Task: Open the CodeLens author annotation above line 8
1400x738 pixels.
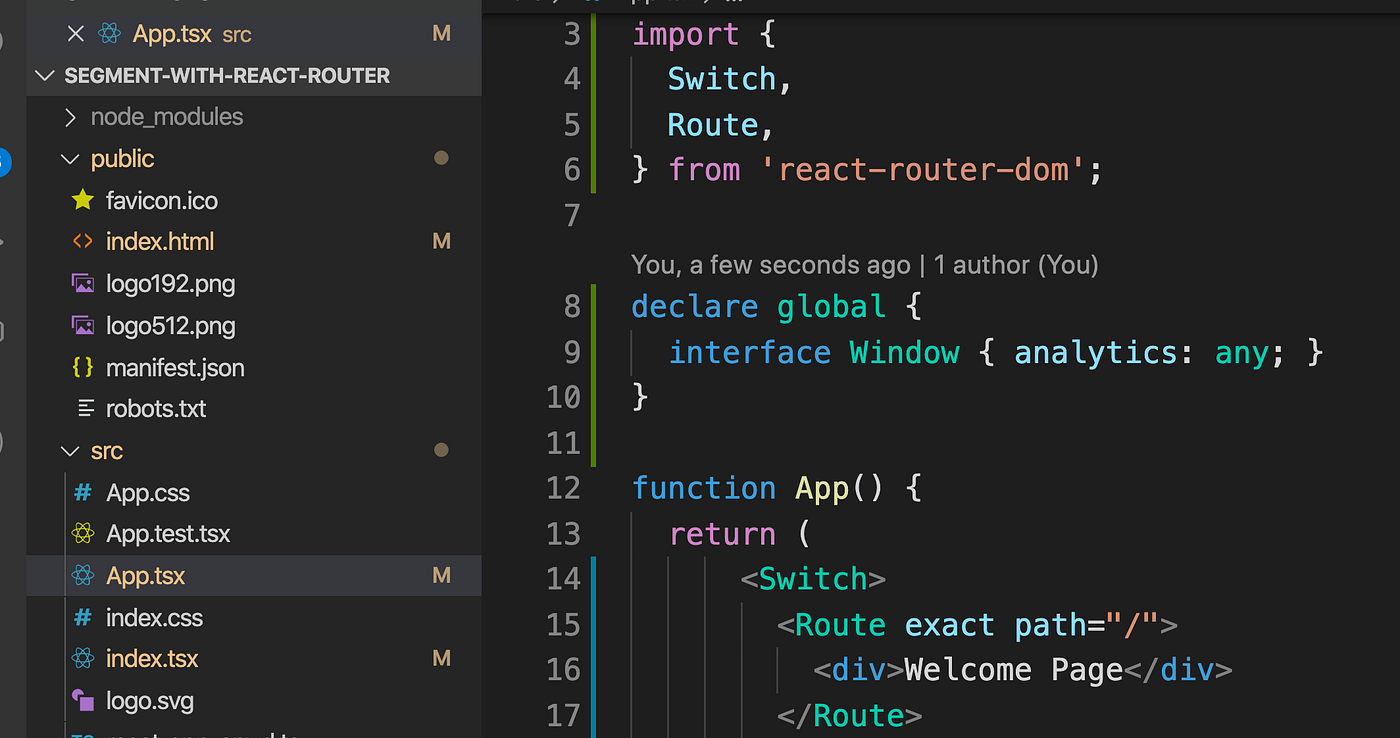Action: [x=864, y=264]
